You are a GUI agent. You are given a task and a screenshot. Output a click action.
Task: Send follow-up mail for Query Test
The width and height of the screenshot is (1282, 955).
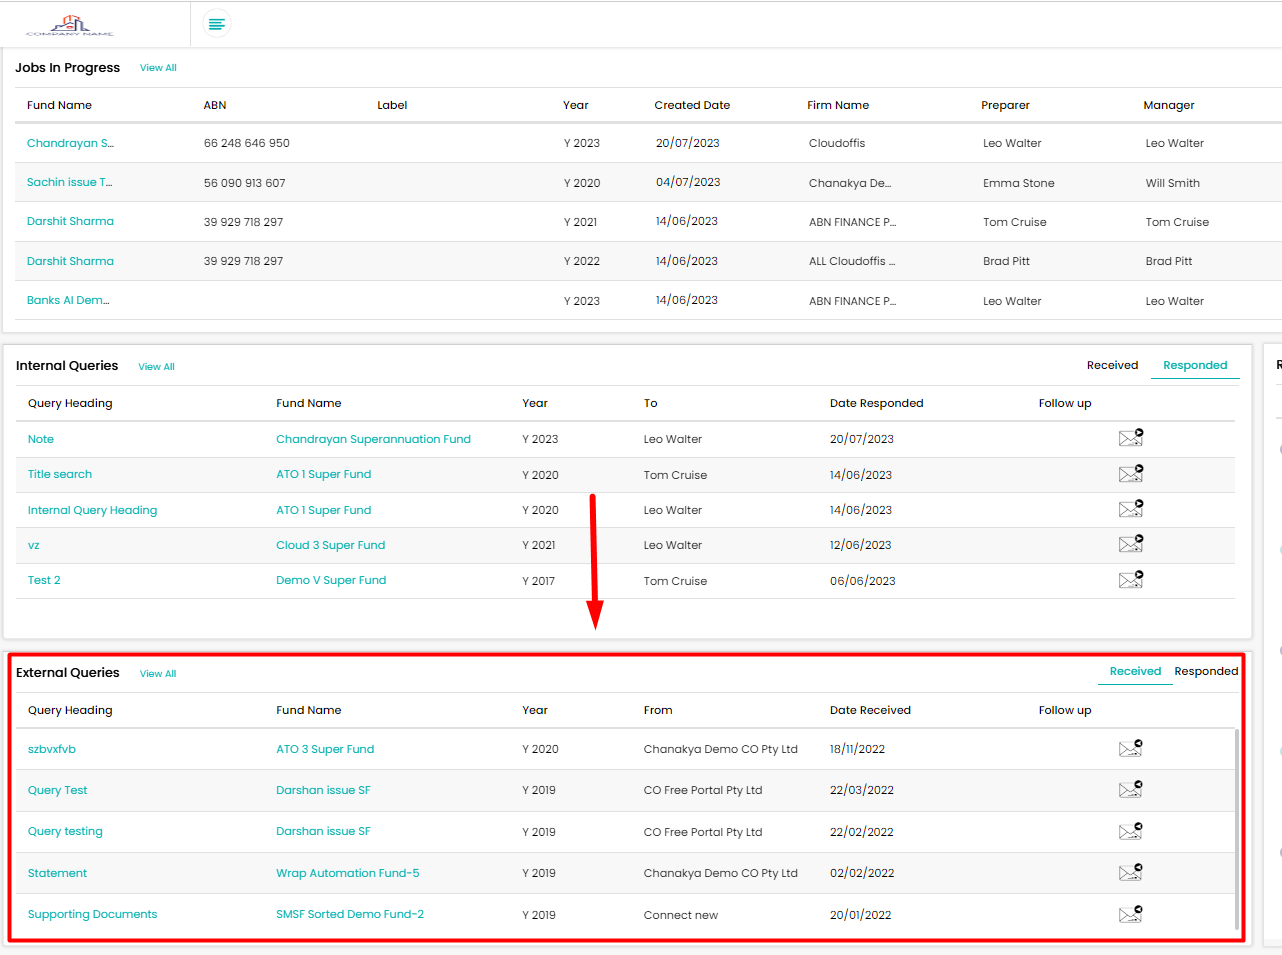coord(1131,789)
